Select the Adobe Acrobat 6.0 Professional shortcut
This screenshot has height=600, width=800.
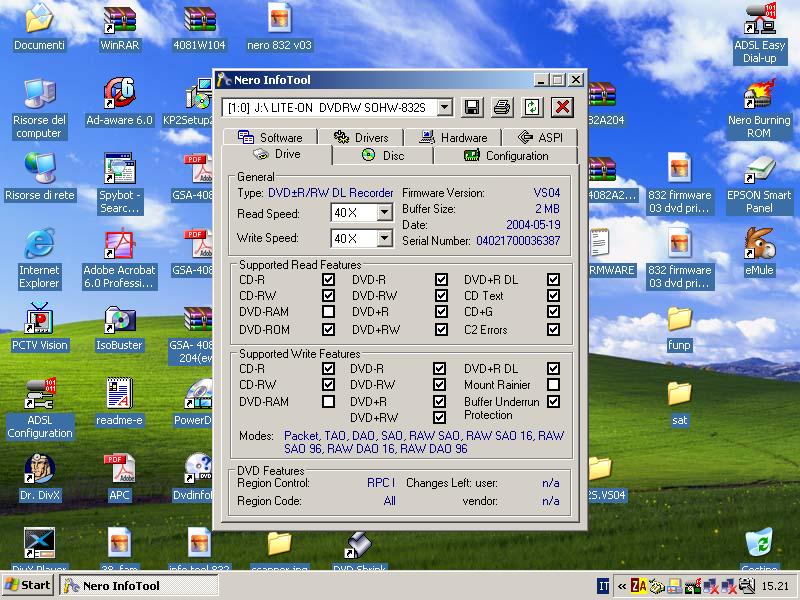click(x=119, y=258)
